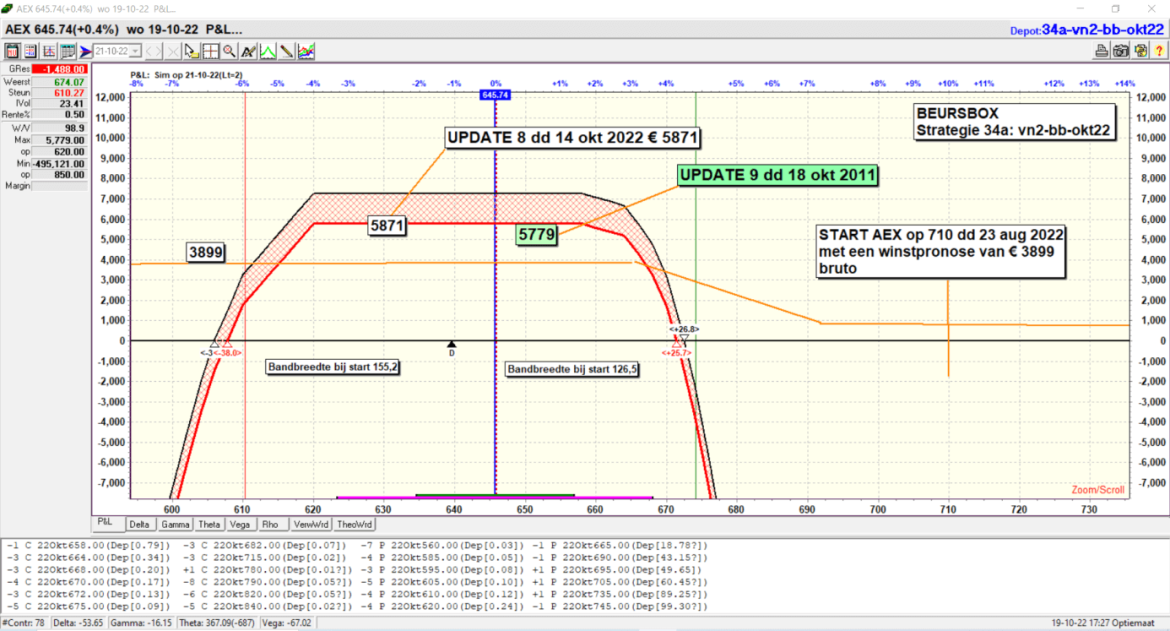Click the red Zoom/Scroll text
This screenshot has width=1170, height=631.
(1098, 490)
